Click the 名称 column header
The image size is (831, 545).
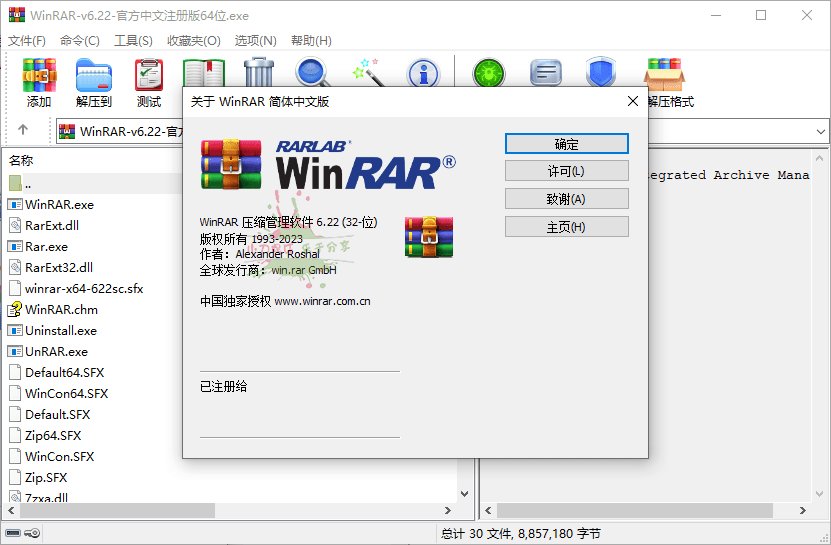pyautogui.click(x=22, y=160)
